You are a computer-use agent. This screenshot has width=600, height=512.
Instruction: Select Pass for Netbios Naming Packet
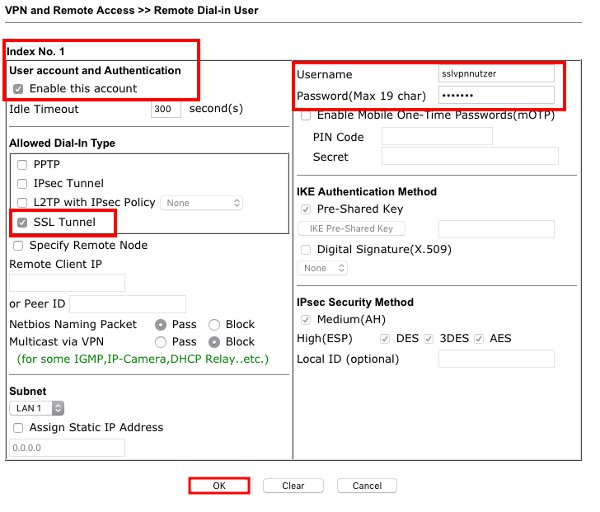(x=161, y=325)
